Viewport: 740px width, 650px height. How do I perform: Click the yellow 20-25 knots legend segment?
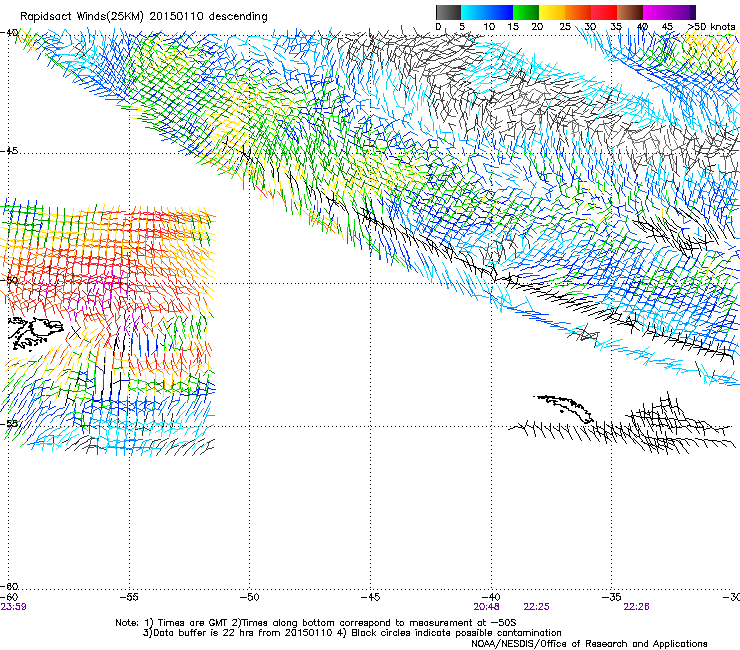point(552,12)
